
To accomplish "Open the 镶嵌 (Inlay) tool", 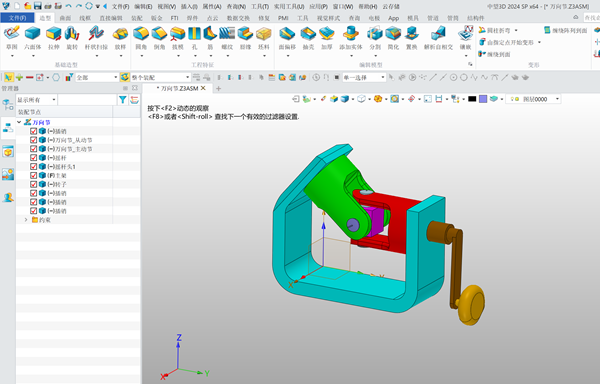I will click(x=465, y=38).
